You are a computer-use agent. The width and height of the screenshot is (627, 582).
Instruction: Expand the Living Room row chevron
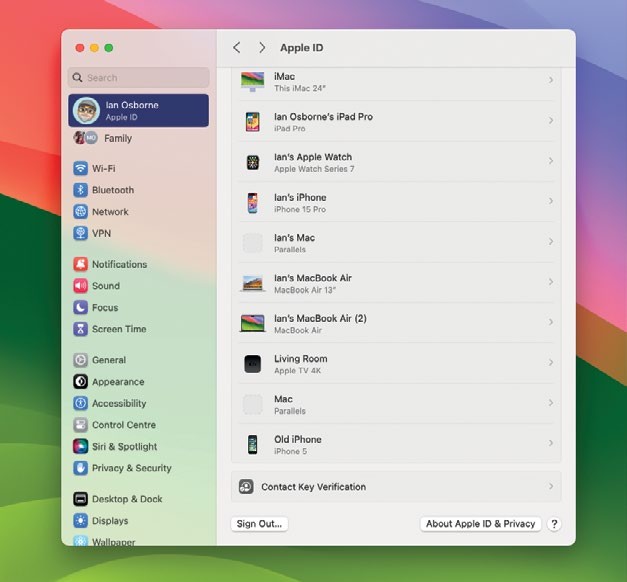(551, 362)
